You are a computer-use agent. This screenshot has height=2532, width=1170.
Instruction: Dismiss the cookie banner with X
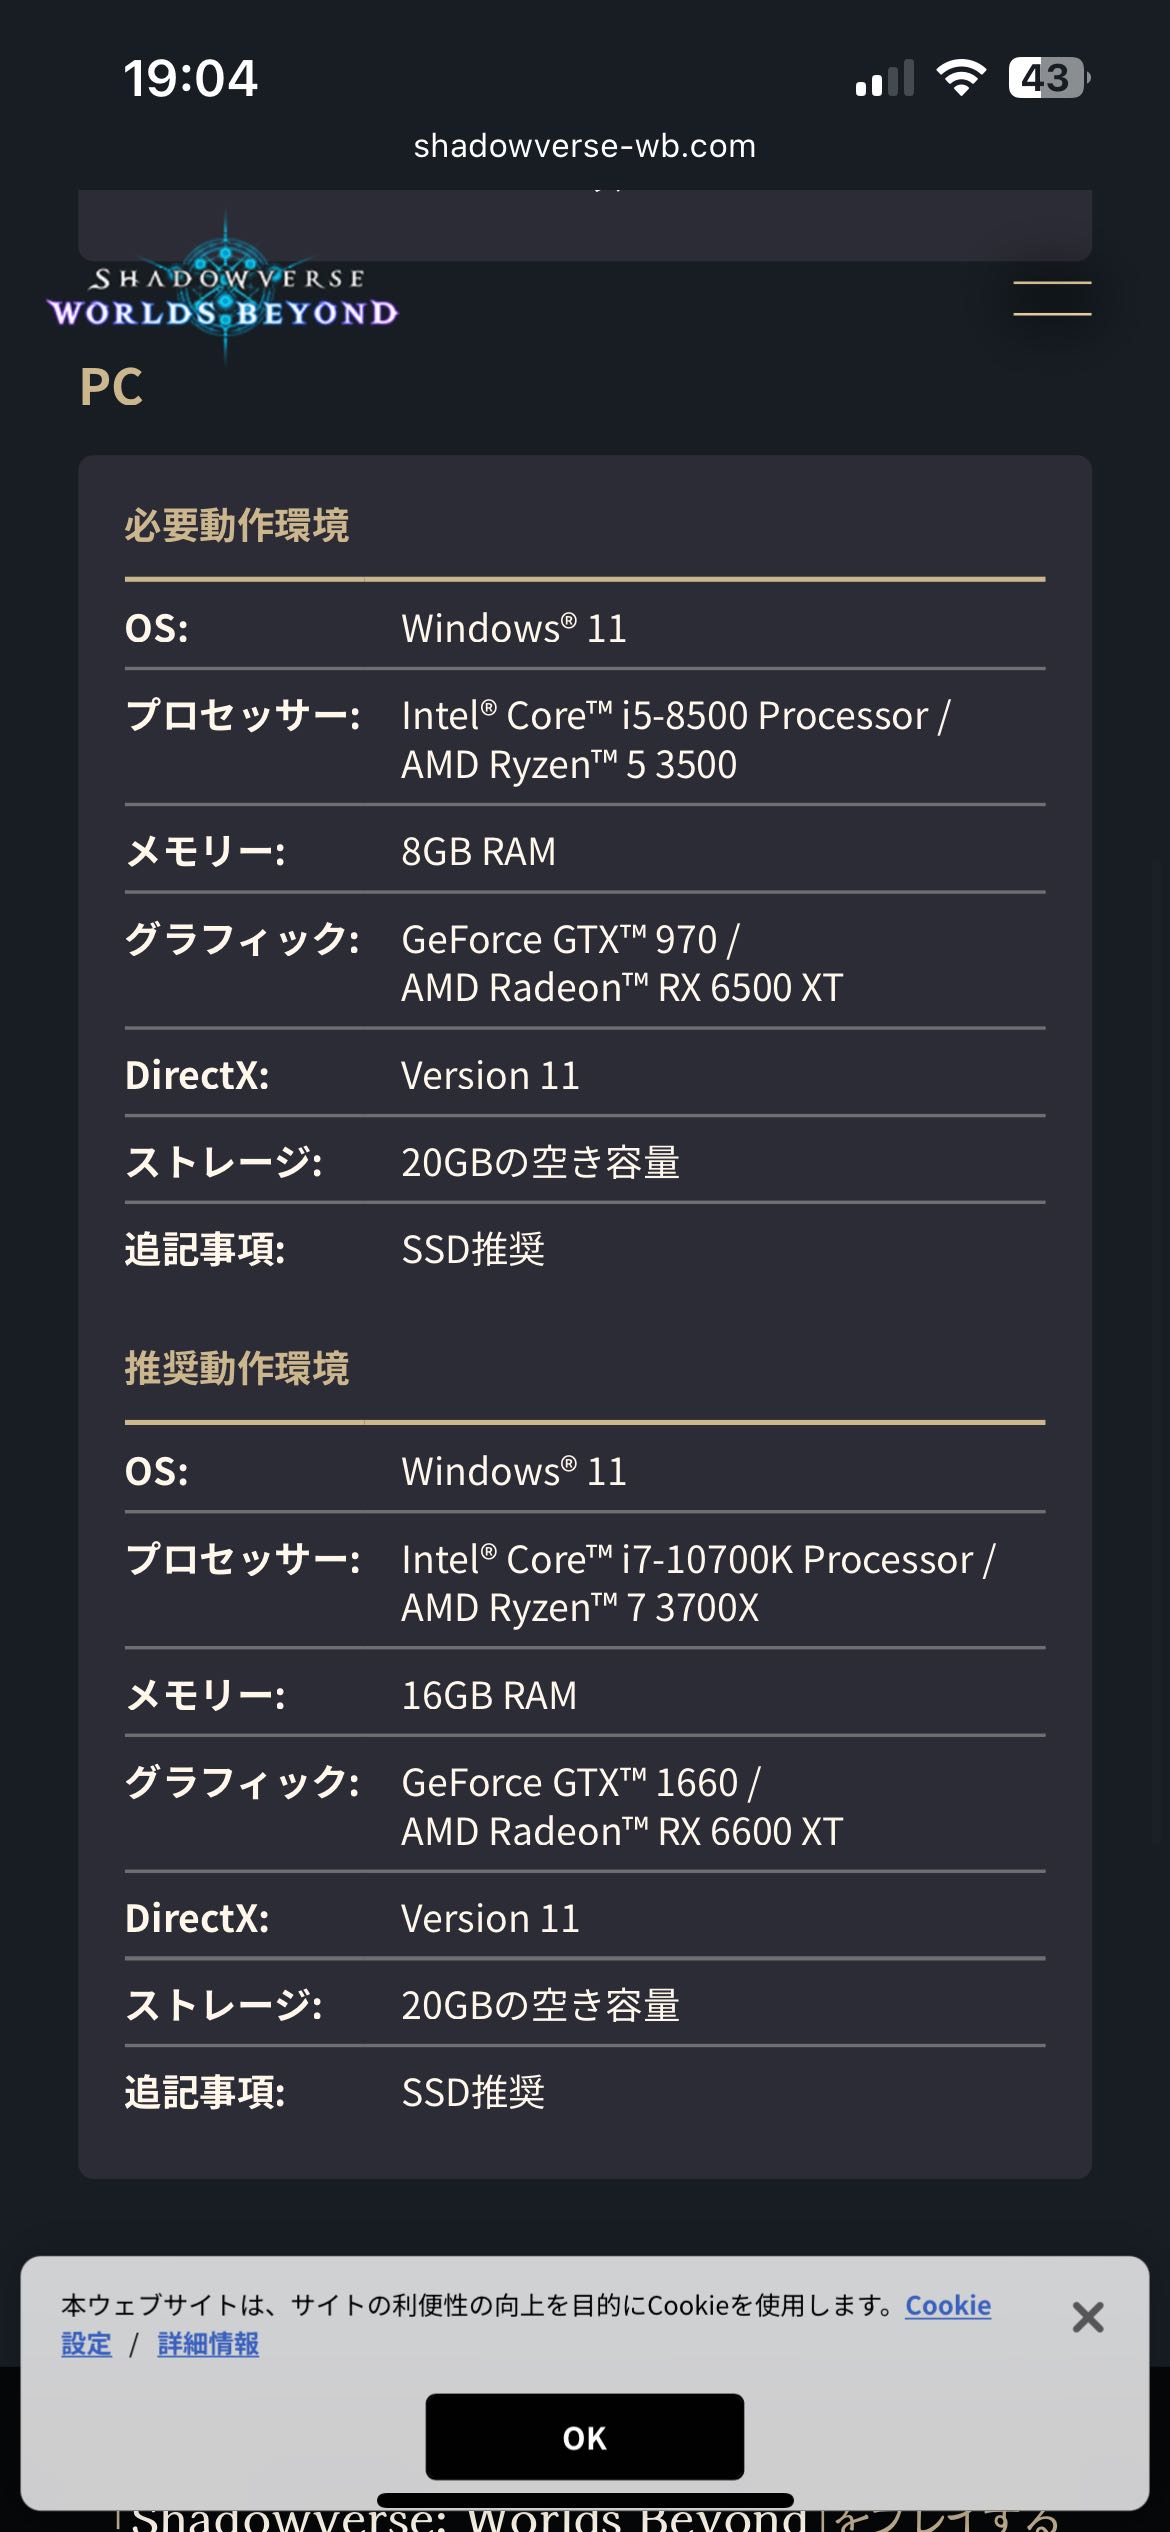pos(1087,2317)
